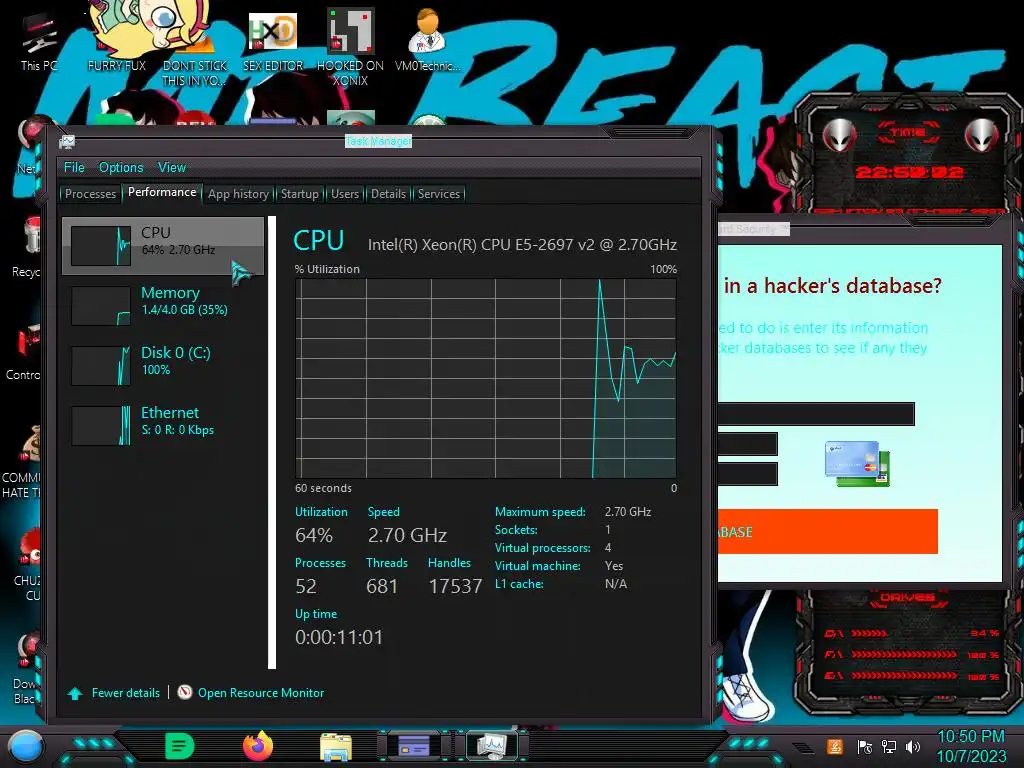Image resolution: width=1024 pixels, height=768 pixels.
Task: Click the middle black input field in the security window
Action: point(747,444)
